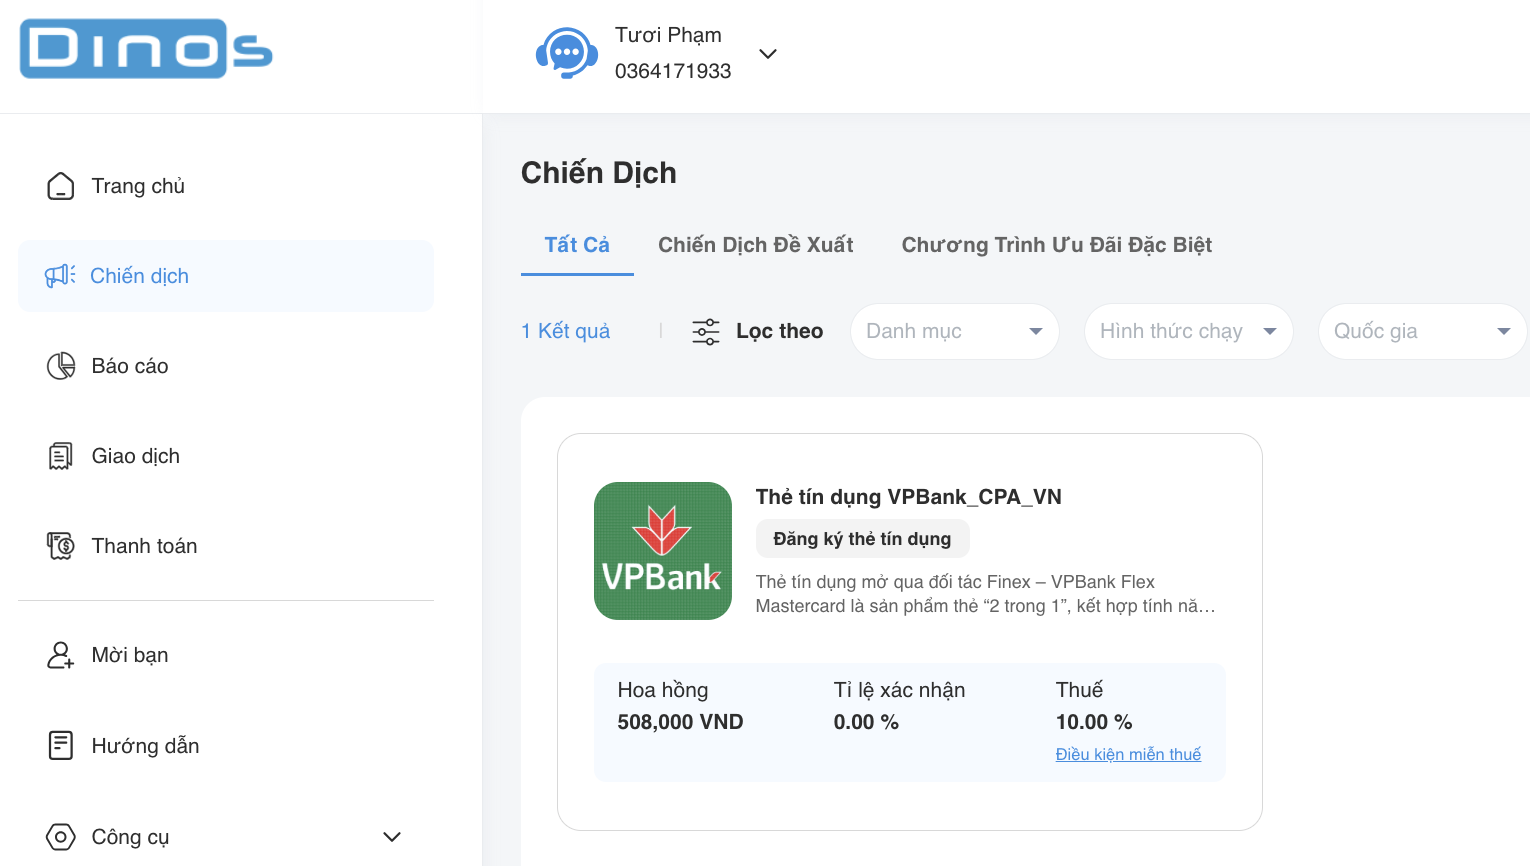
Task: Open the Quốc gia dropdown
Action: tap(1421, 331)
